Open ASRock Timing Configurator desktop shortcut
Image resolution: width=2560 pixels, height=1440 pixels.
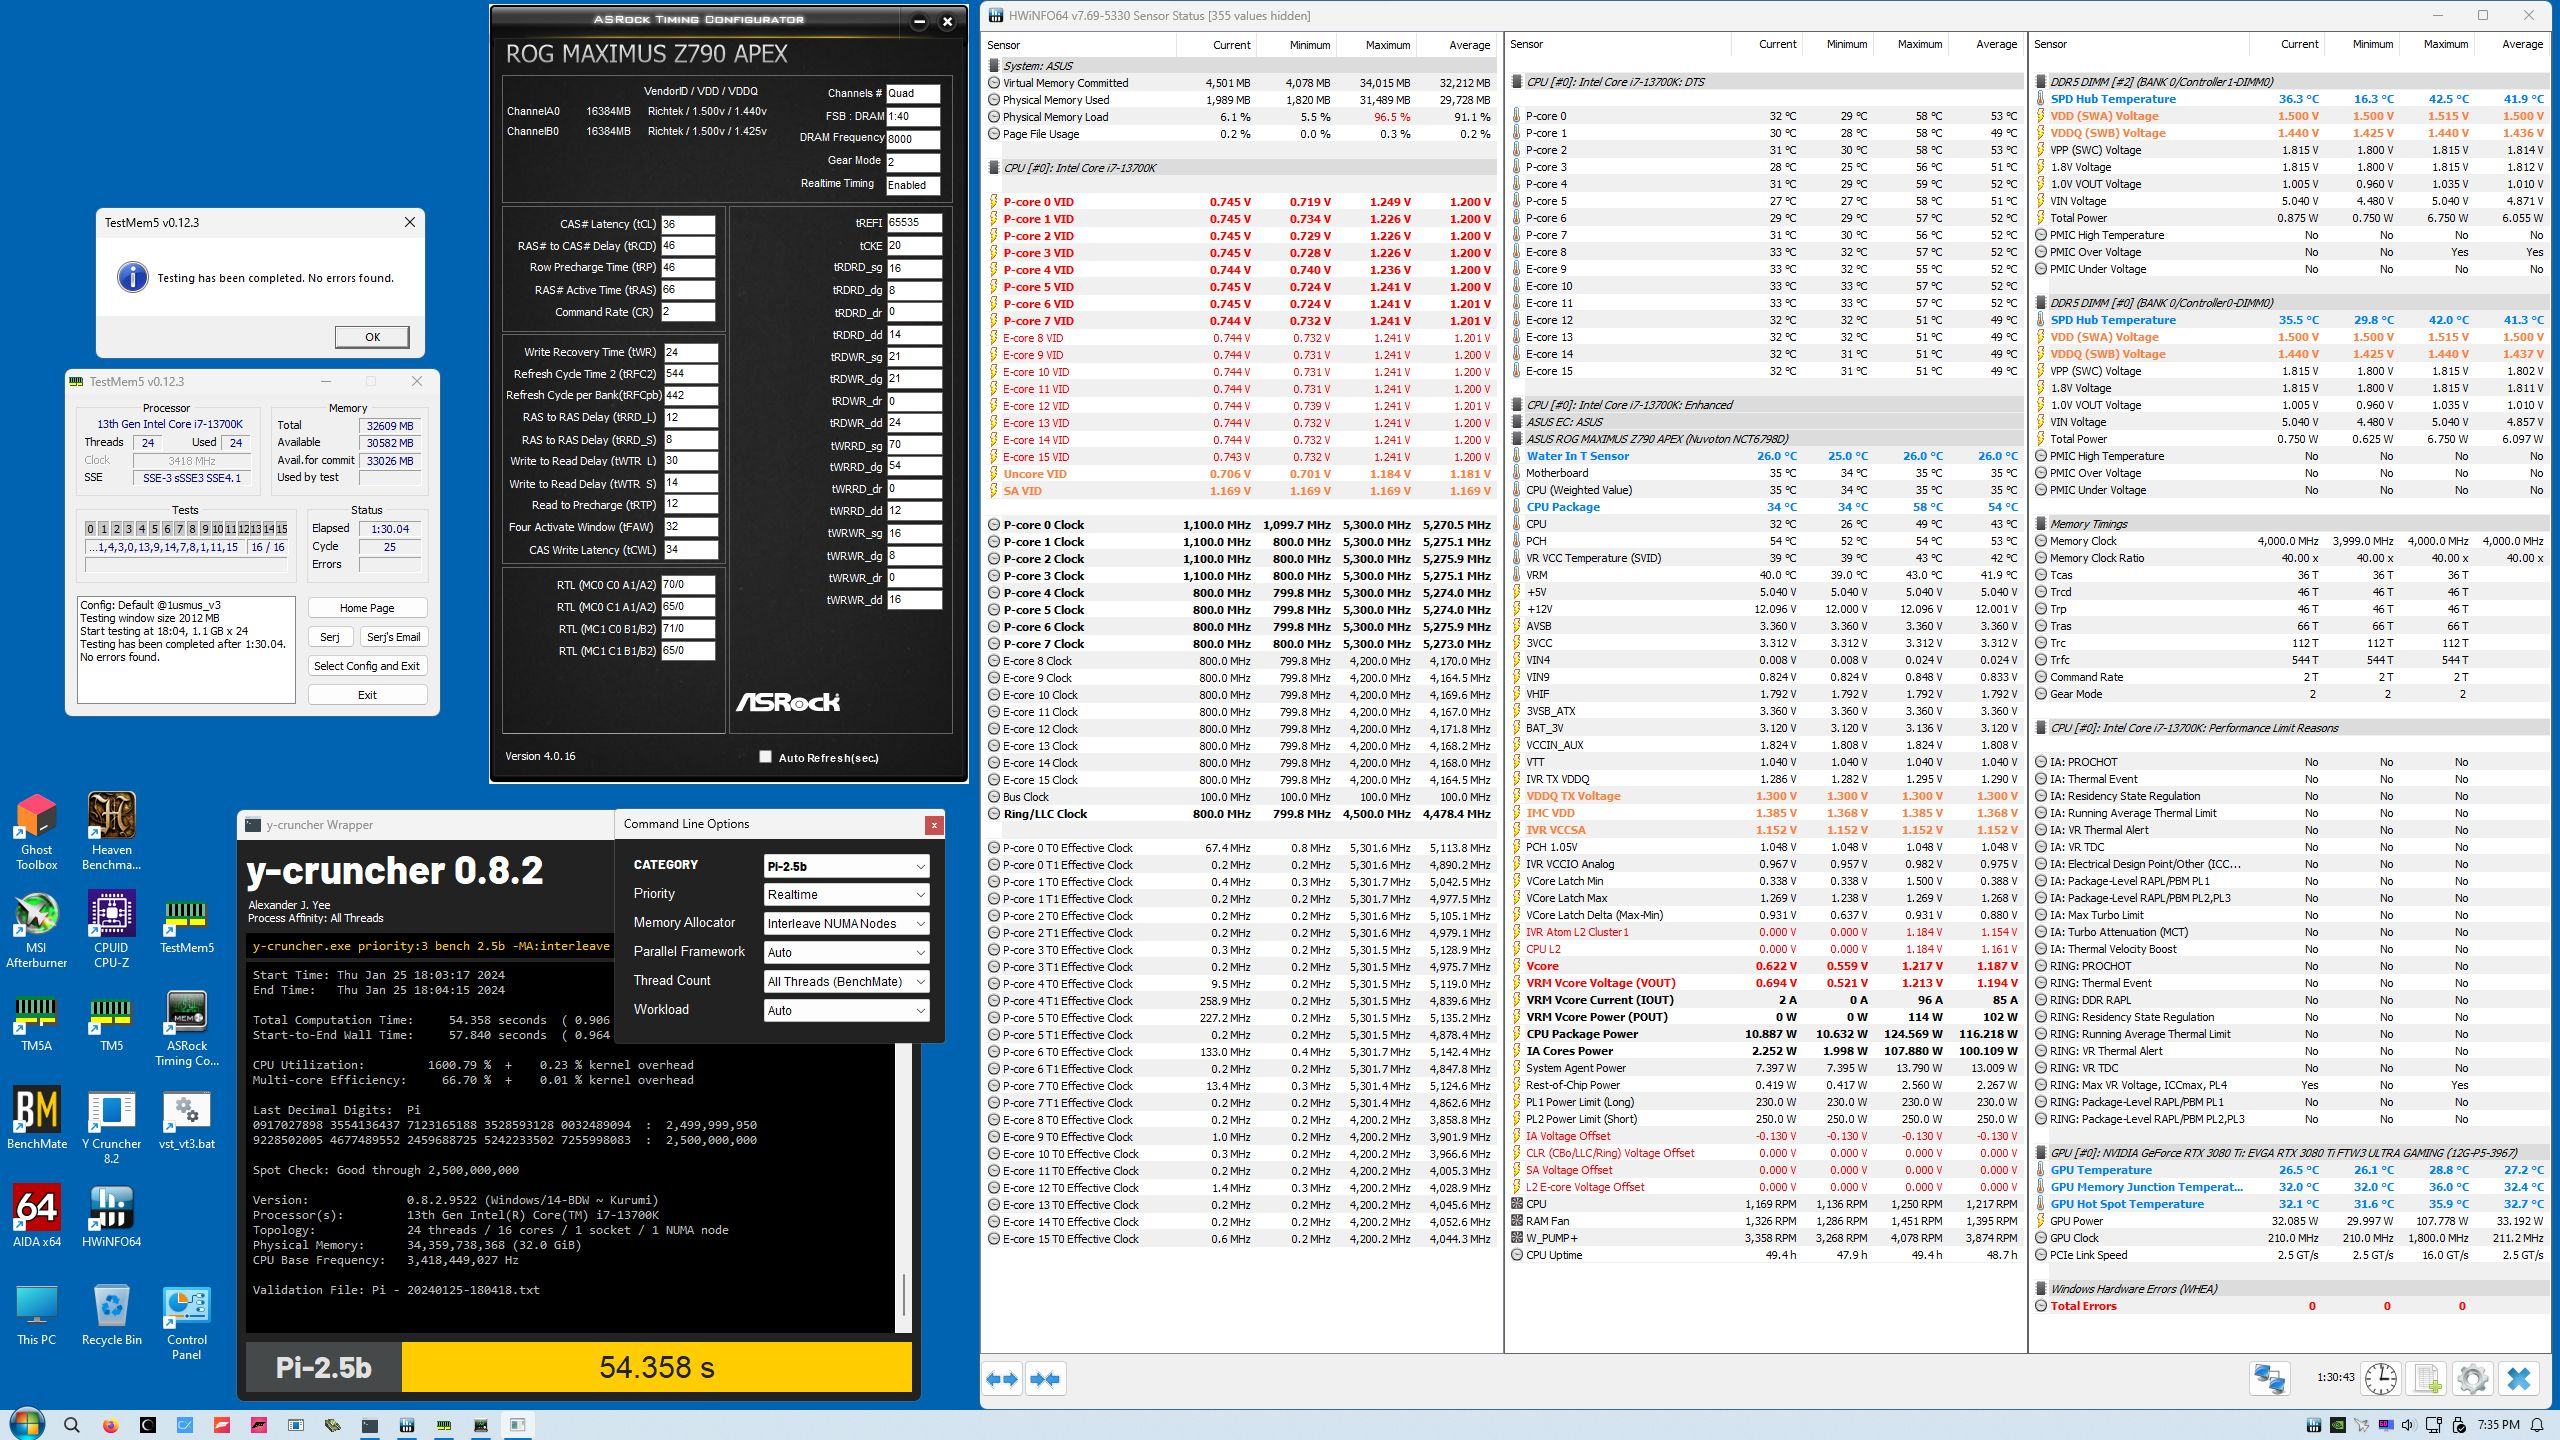186,1028
